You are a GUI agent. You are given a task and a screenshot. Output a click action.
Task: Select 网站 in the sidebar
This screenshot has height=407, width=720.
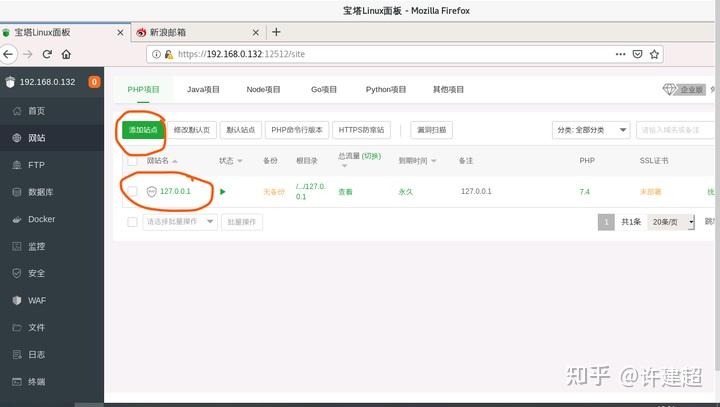[52, 138]
